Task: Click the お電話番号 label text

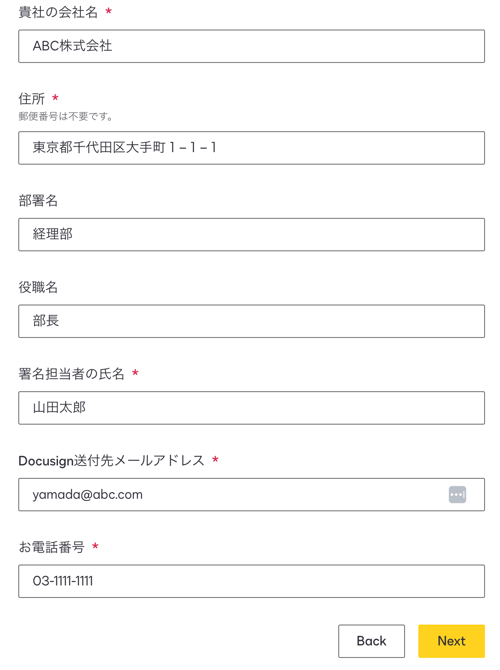Action: pyautogui.click(x=51, y=547)
